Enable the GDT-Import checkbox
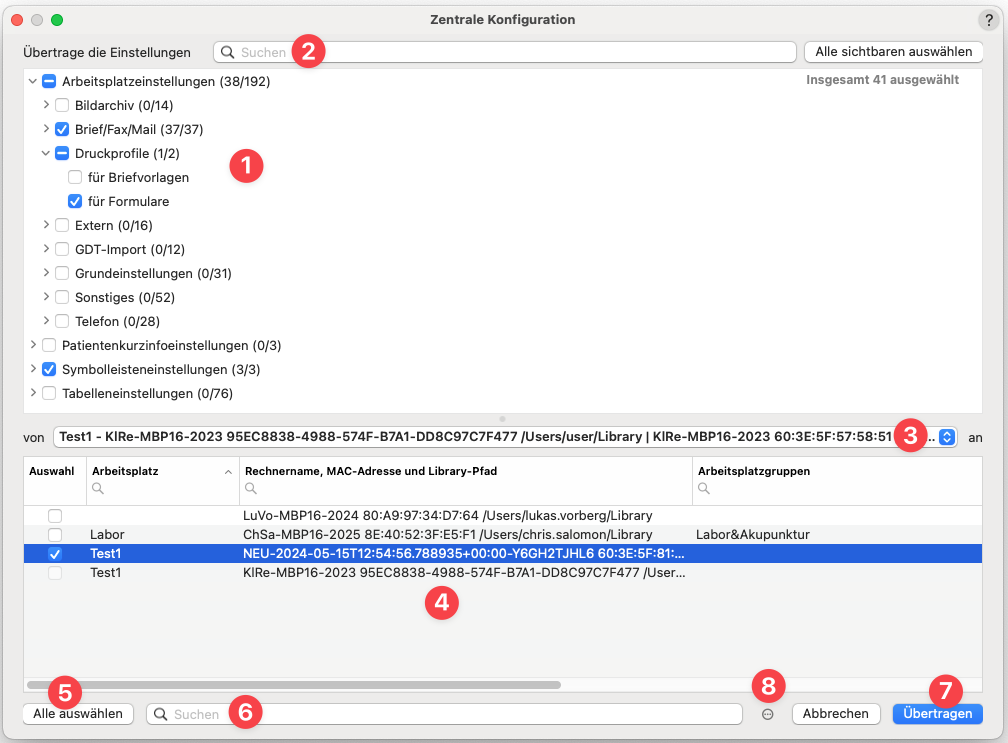This screenshot has height=743, width=1008. click(x=62, y=249)
